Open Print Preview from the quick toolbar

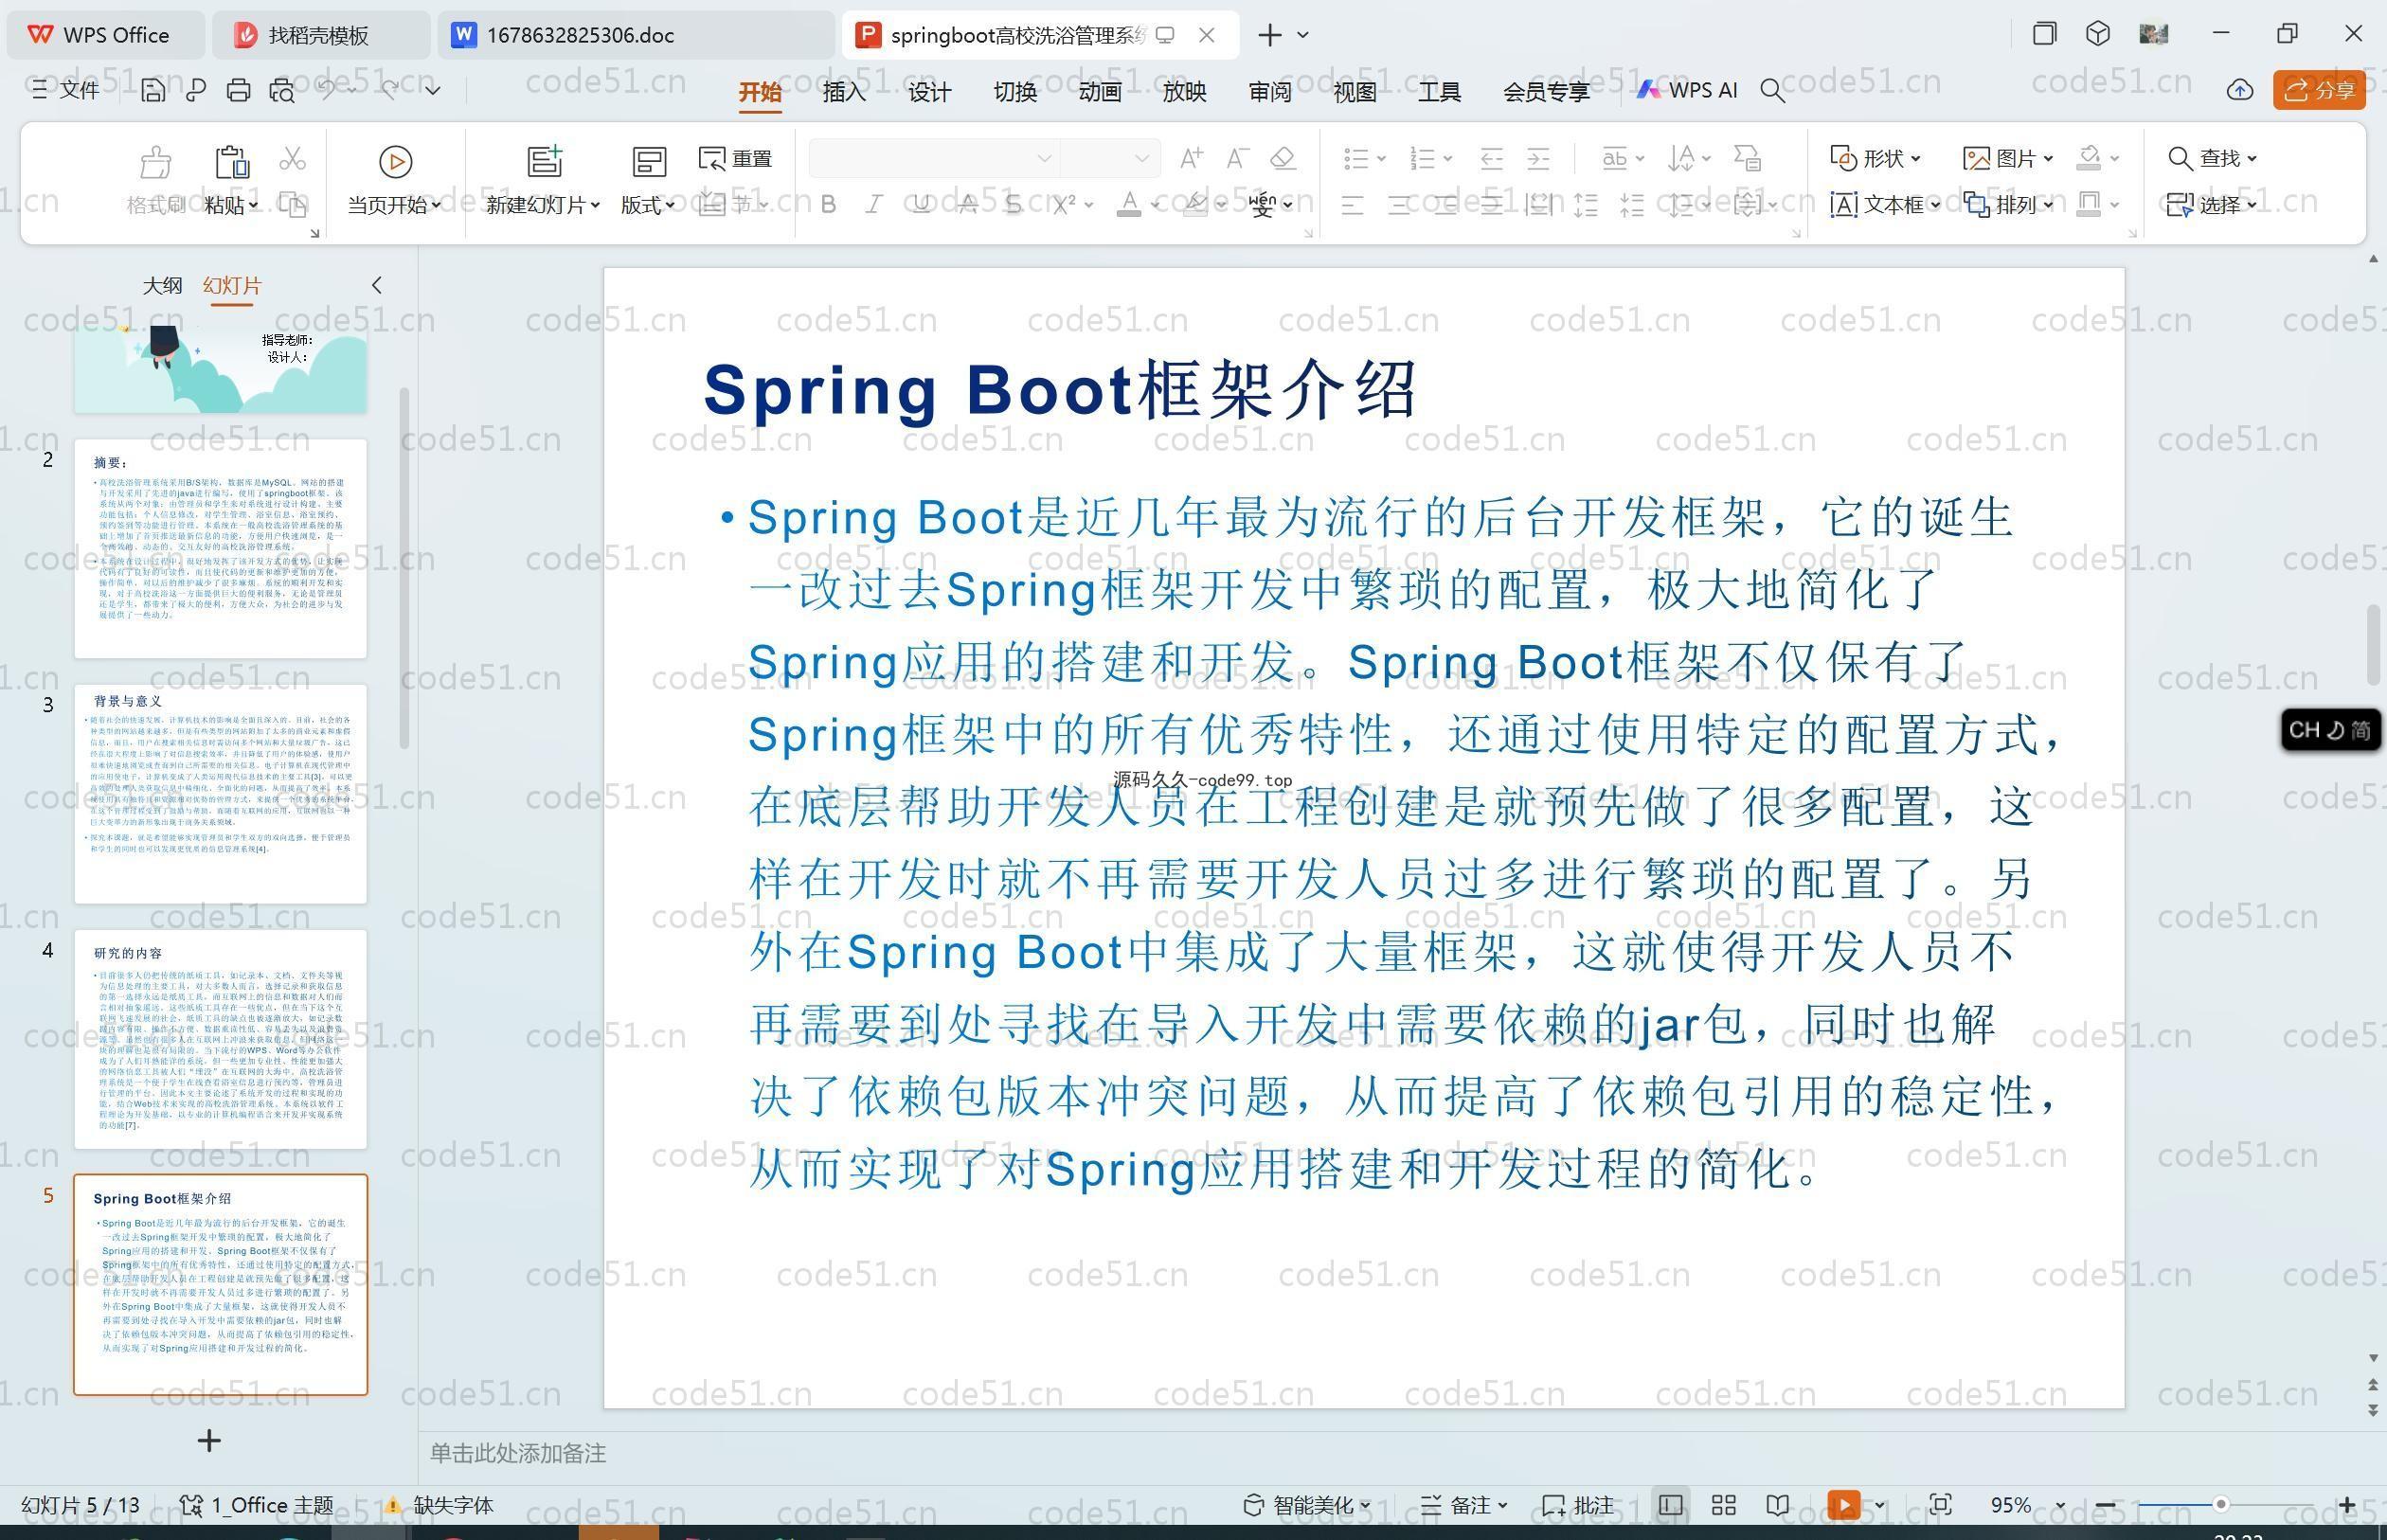click(282, 91)
